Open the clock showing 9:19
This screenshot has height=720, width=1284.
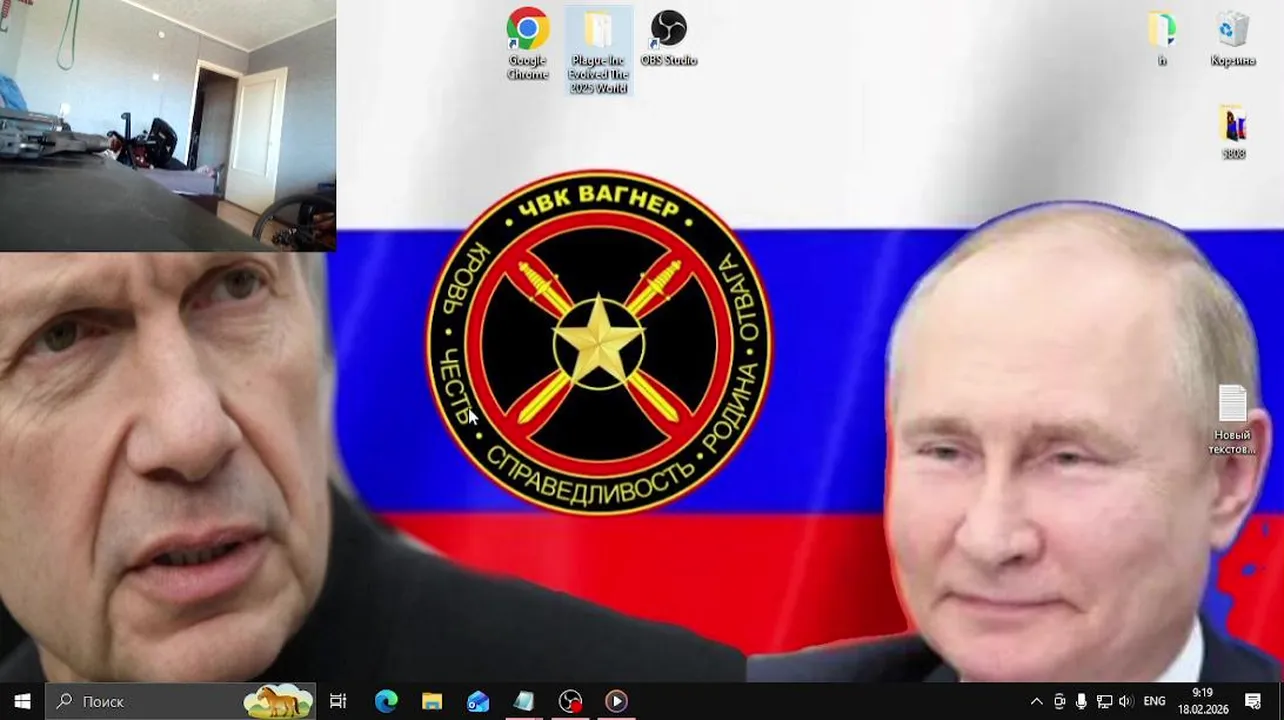point(1202,701)
